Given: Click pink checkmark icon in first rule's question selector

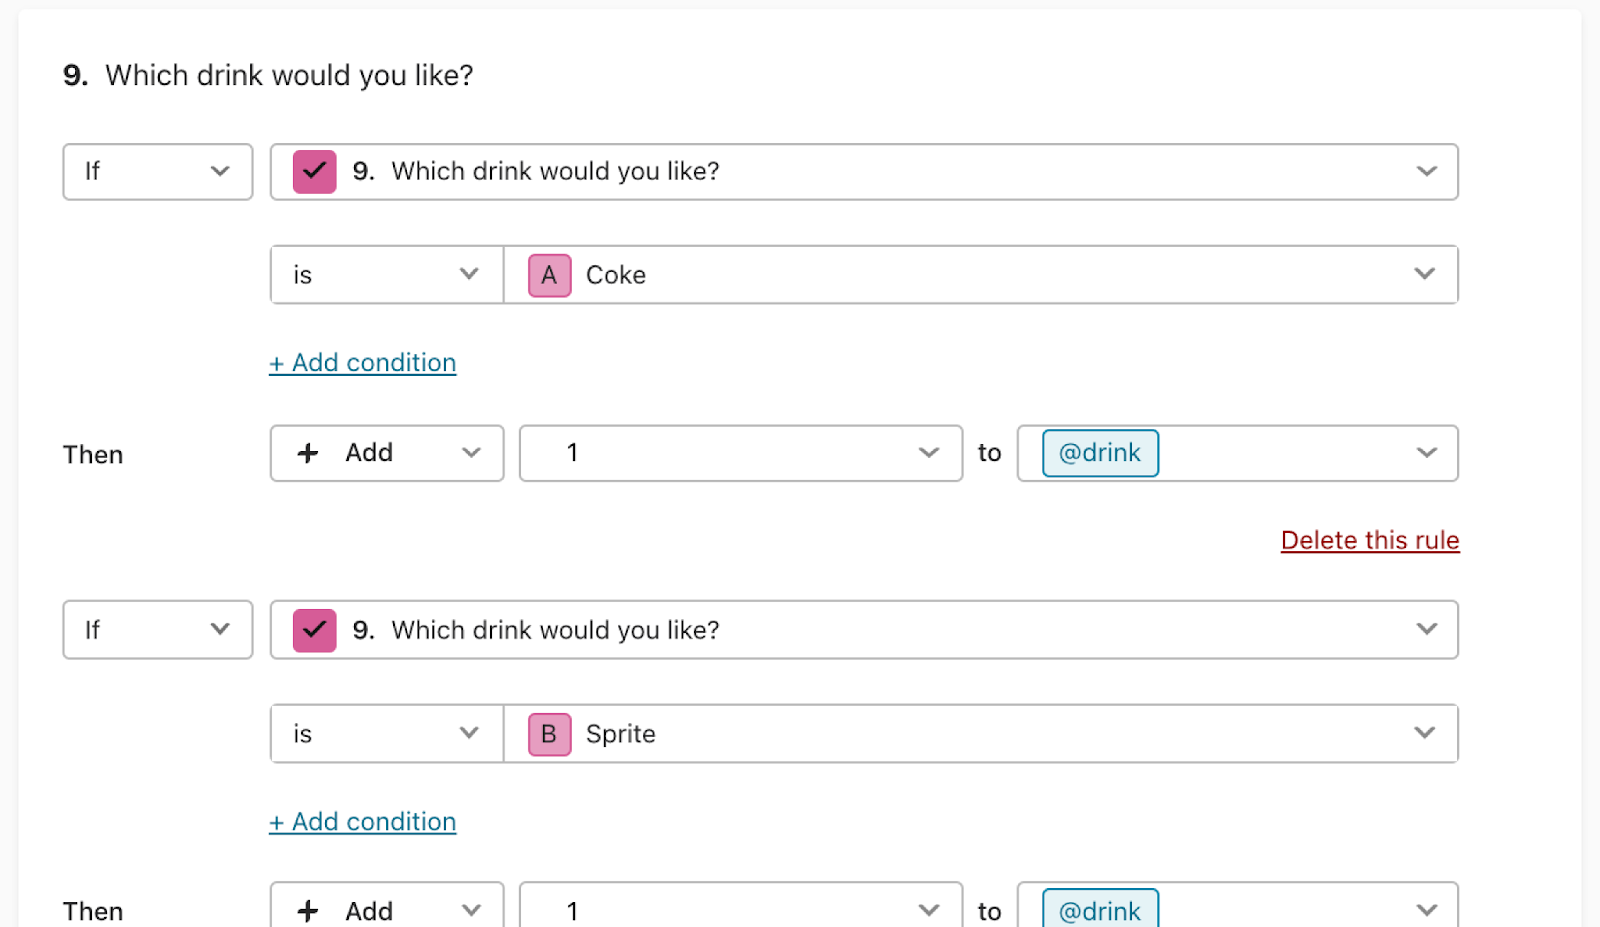Looking at the screenshot, I should pyautogui.click(x=314, y=172).
